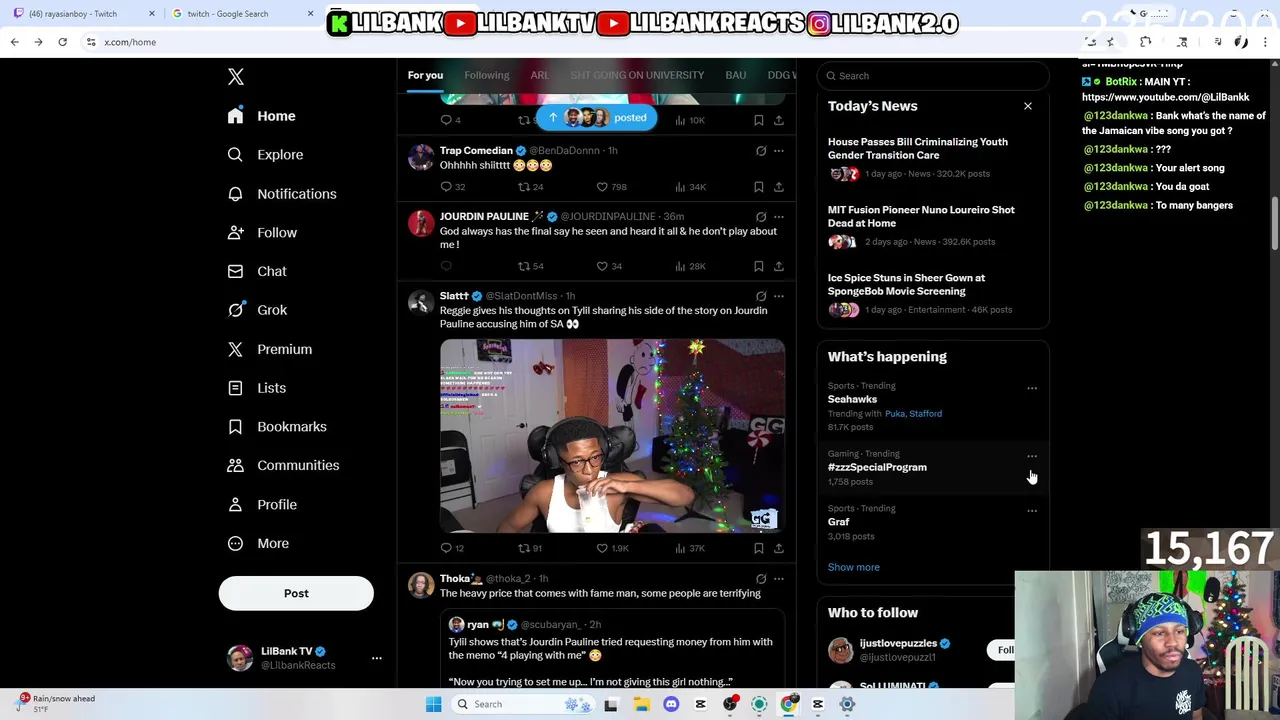Open Profile page
1280x720 pixels.
(263, 504)
